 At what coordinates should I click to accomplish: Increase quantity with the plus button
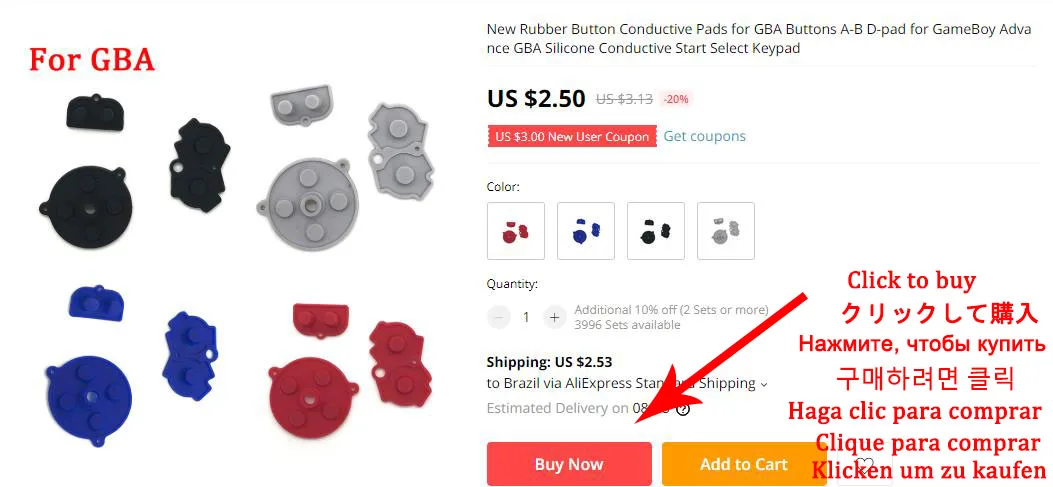(554, 317)
